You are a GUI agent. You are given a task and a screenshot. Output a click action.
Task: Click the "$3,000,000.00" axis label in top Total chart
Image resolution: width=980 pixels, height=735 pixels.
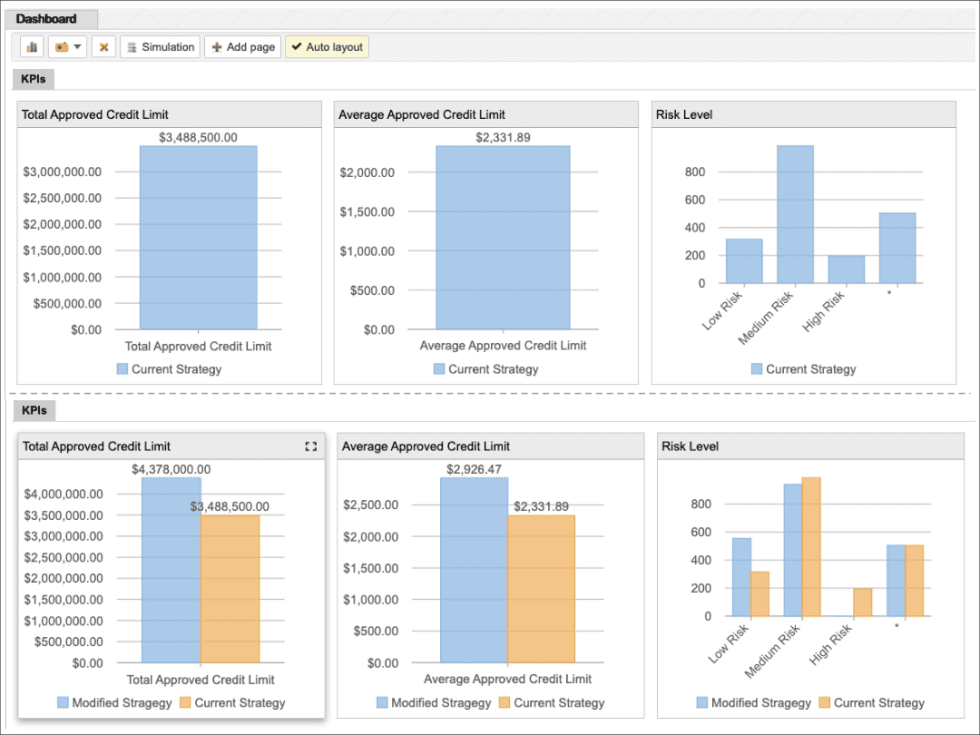pyautogui.click(x=62, y=172)
